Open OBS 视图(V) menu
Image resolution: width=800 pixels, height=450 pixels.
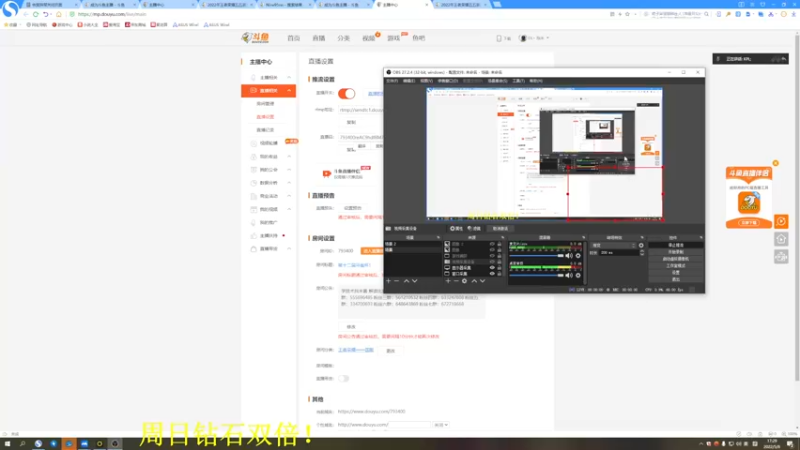click(427, 81)
